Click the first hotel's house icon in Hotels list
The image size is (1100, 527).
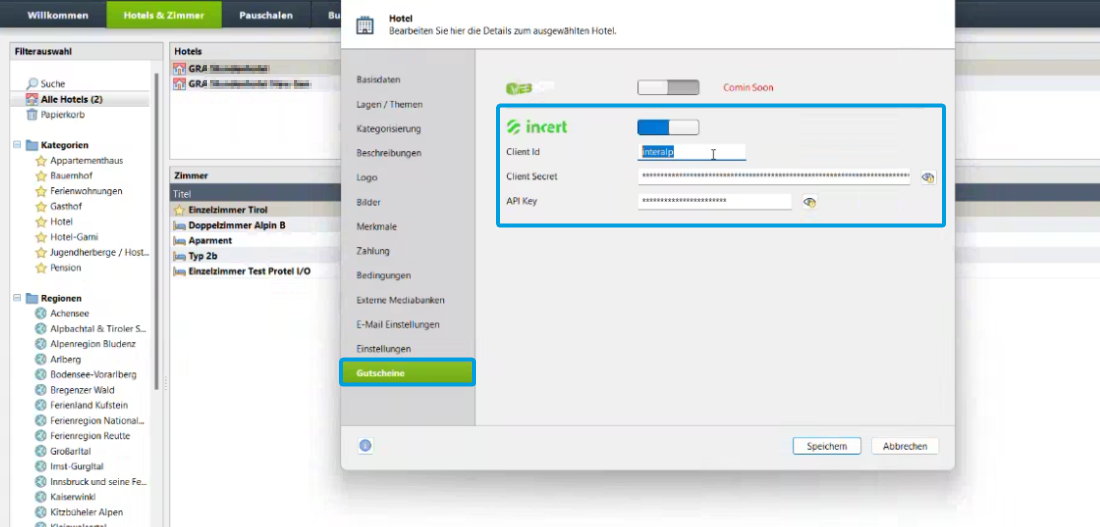pyautogui.click(x=180, y=68)
